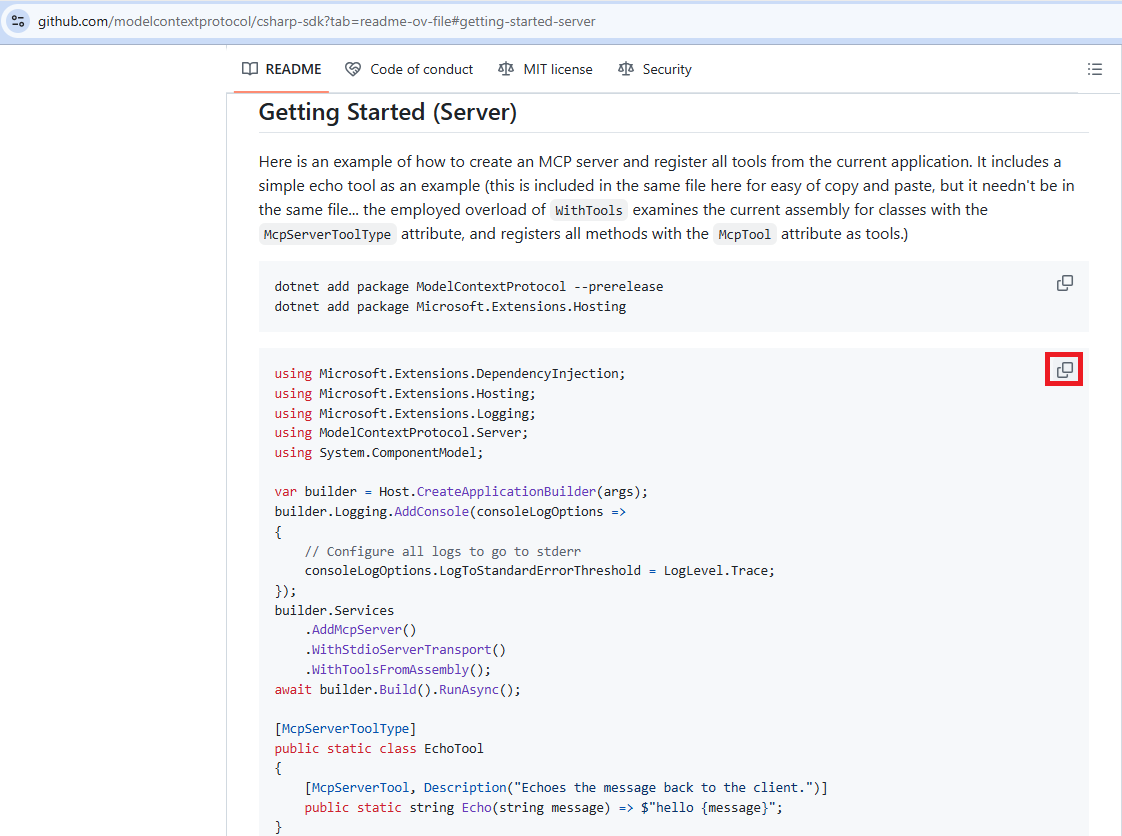Click the inline McpTool code snippet
The width and height of the screenshot is (1122, 836).
click(x=745, y=235)
